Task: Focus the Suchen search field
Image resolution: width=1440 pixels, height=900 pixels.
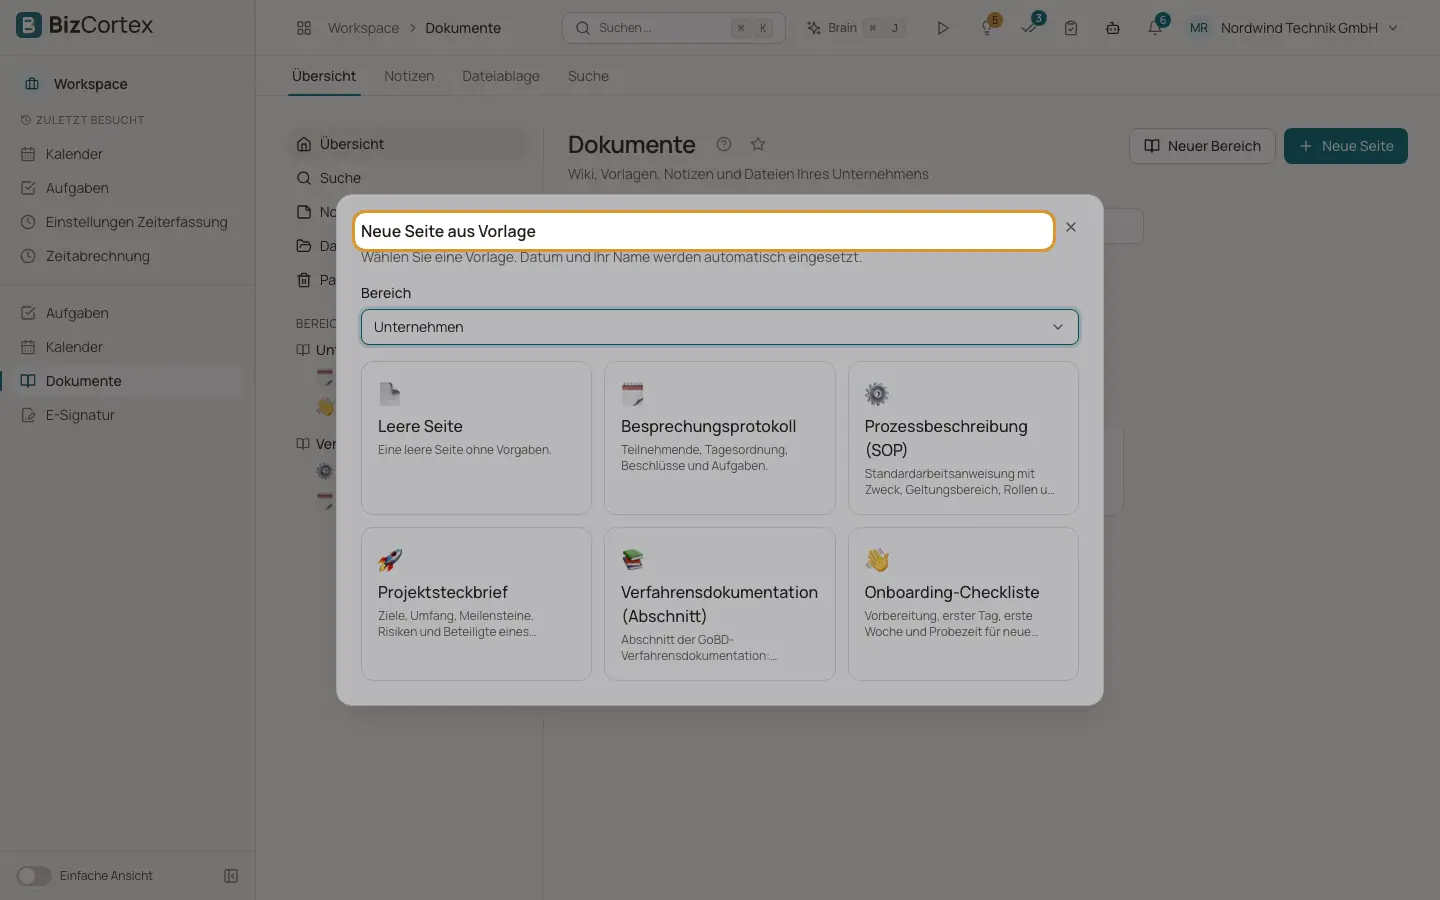Action: [x=674, y=28]
